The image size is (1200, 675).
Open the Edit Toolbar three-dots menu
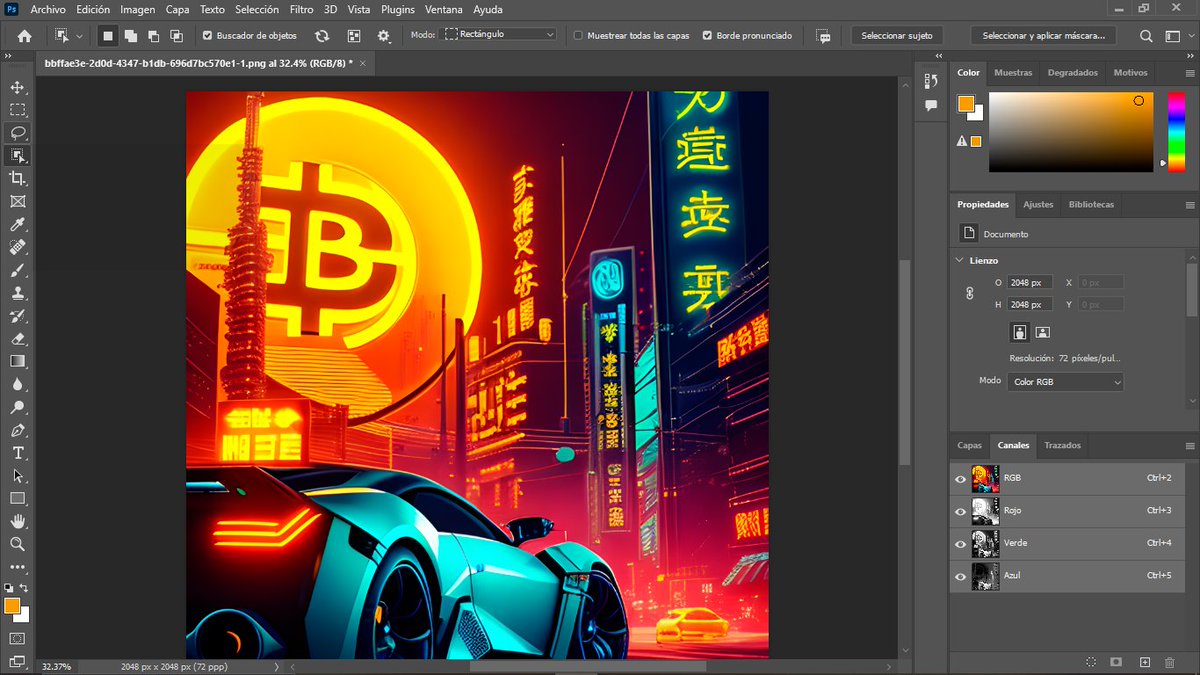(18, 567)
